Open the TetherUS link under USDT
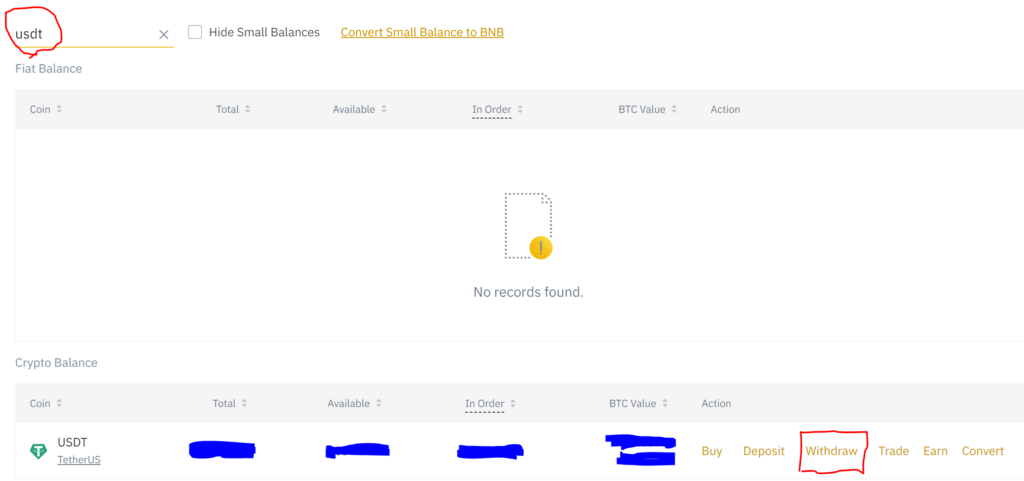Viewport: 1024px width, 481px height. click(x=79, y=459)
